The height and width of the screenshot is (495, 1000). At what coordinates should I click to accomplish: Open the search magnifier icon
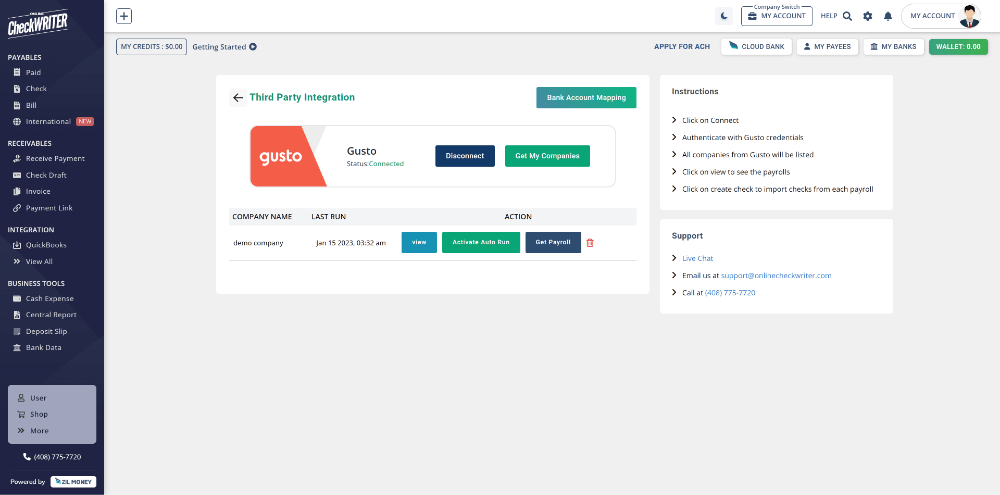pos(847,16)
